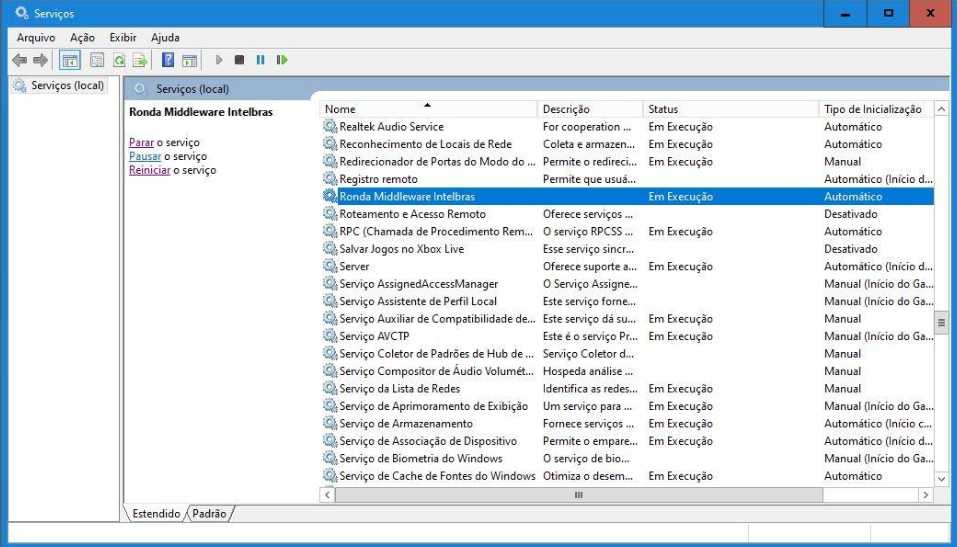
Task: Restart the service using the toolbar icon
Action: click(x=282, y=60)
